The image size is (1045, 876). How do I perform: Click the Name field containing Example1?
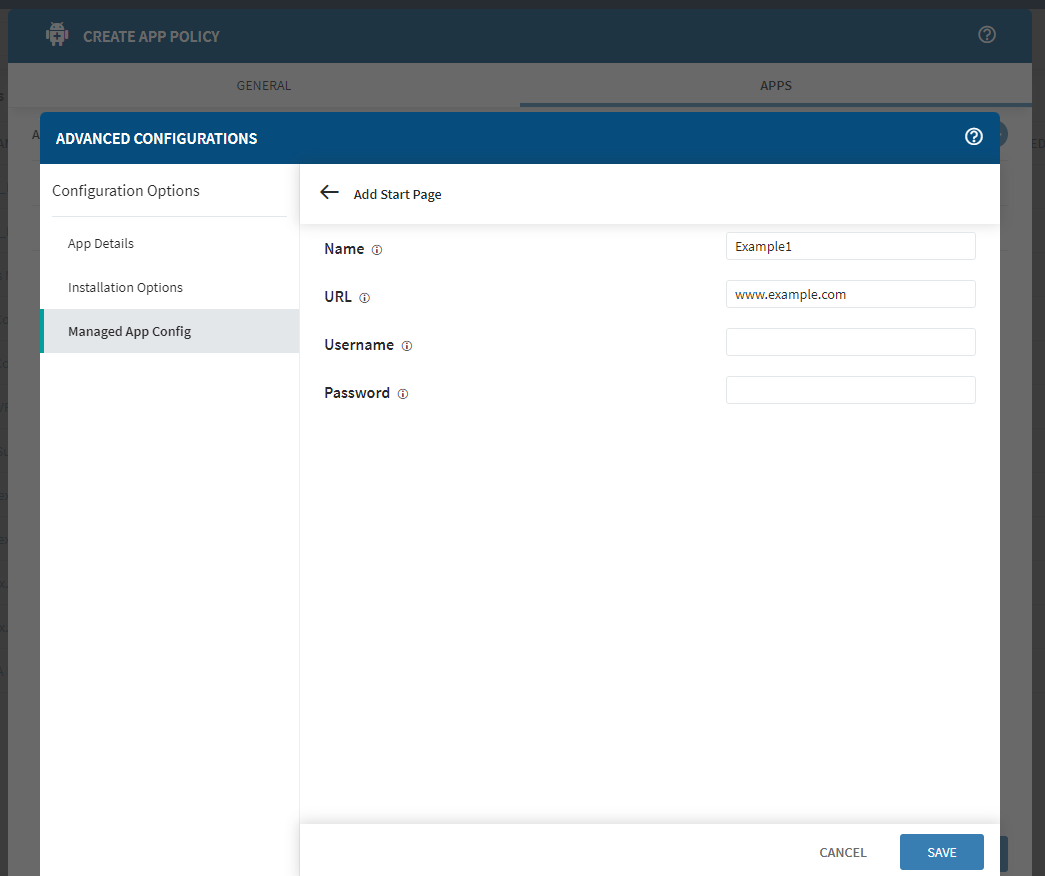850,246
